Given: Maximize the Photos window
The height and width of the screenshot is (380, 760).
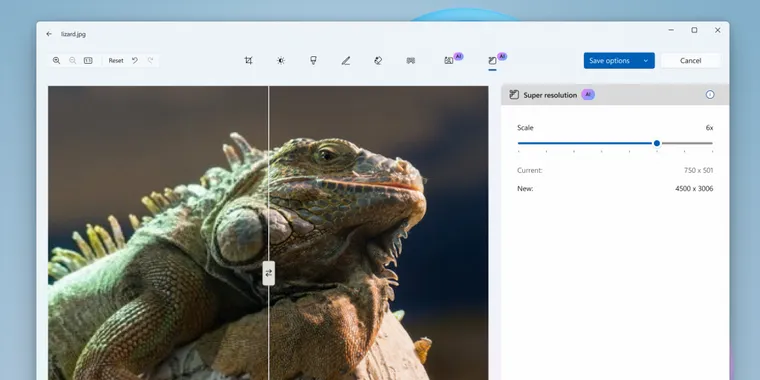Looking at the screenshot, I should click(694, 30).
